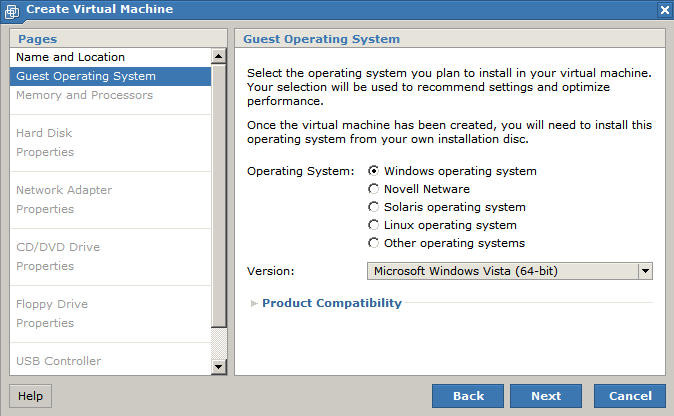The width and height of the screenshot is (674, 416).
Task: Click Properties under Floppy Drive
Action: click(45, 323)
